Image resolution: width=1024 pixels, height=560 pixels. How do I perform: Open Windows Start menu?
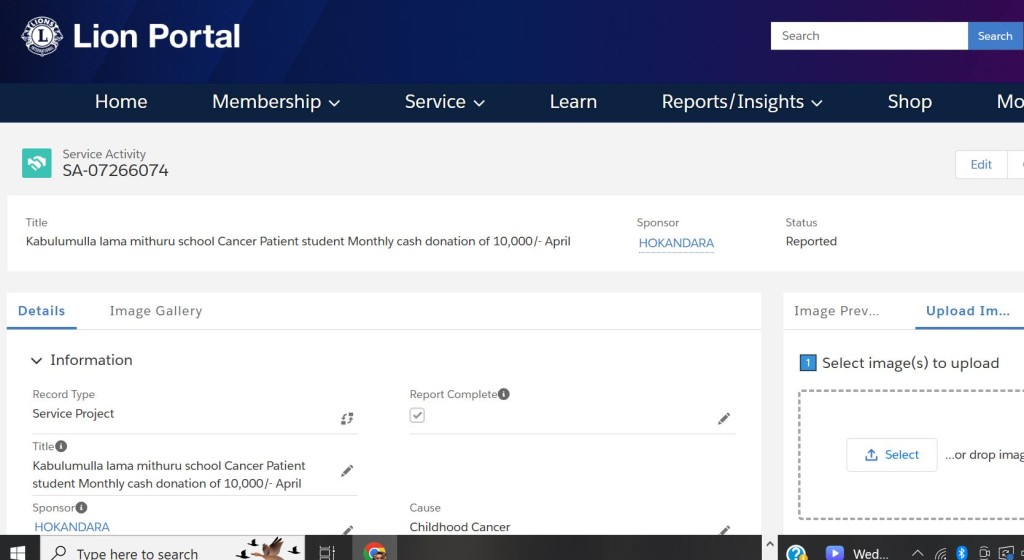tap(18, 552)
